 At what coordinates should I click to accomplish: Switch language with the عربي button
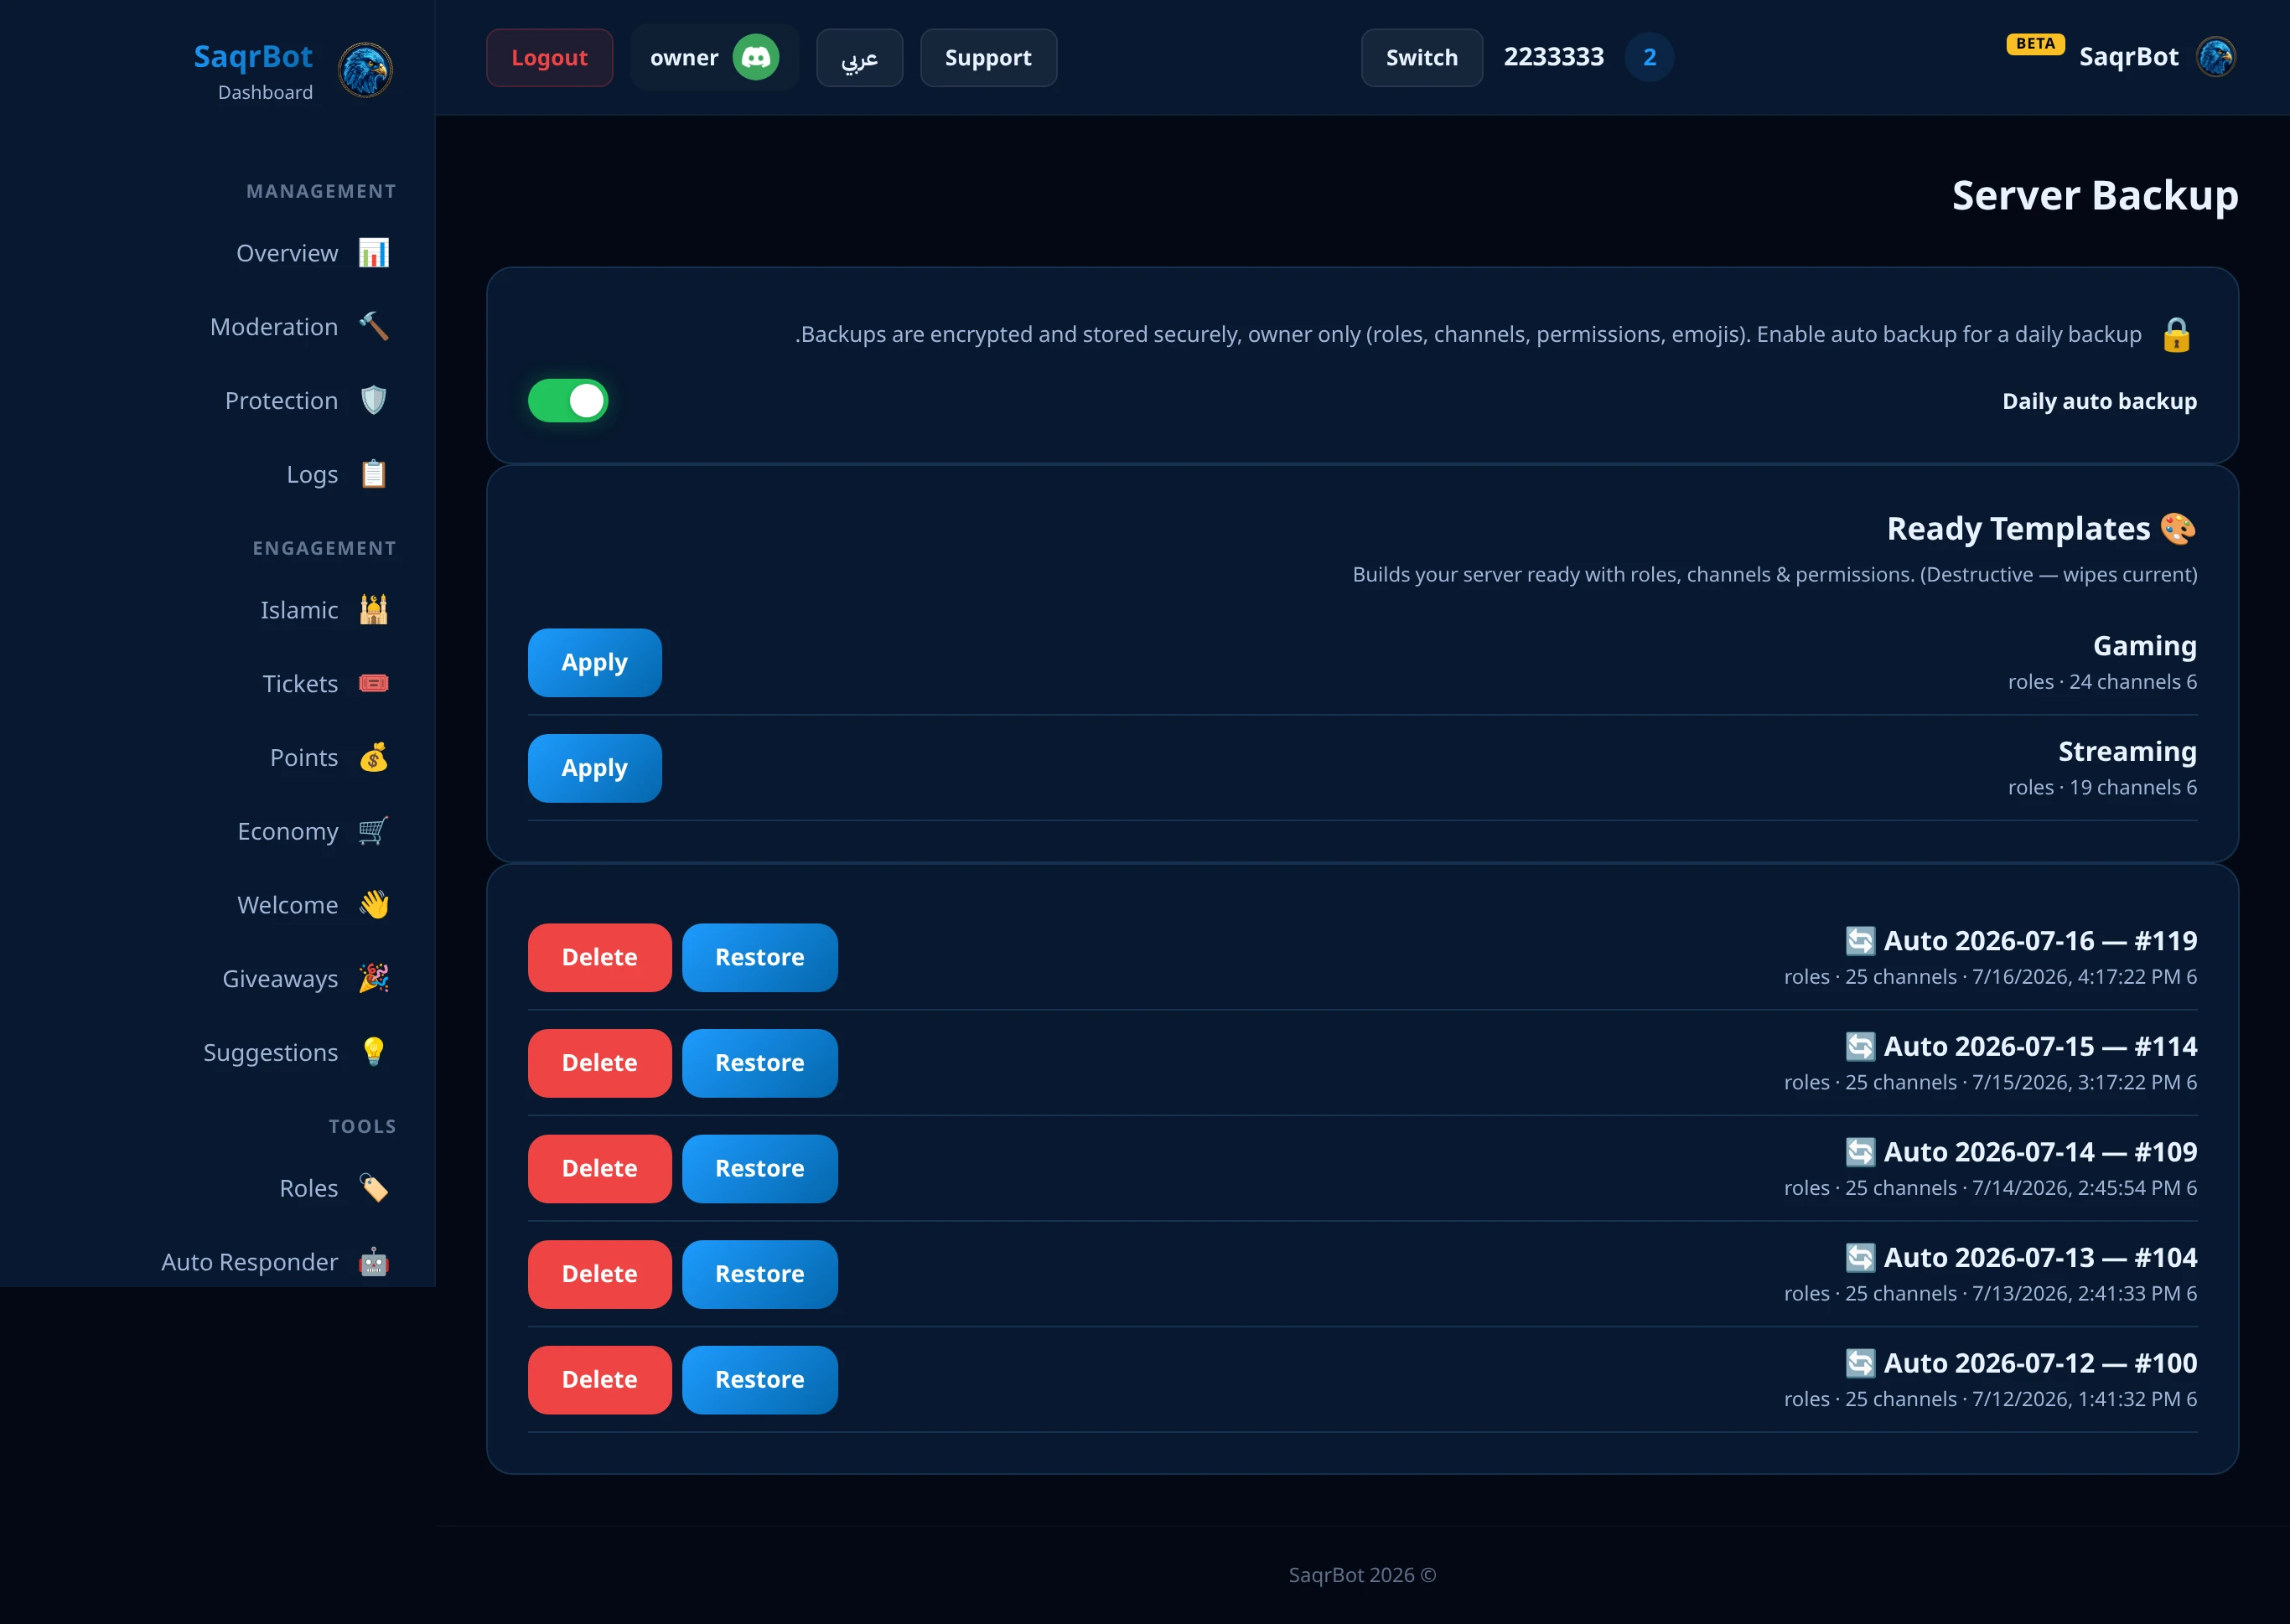point(859,58)
